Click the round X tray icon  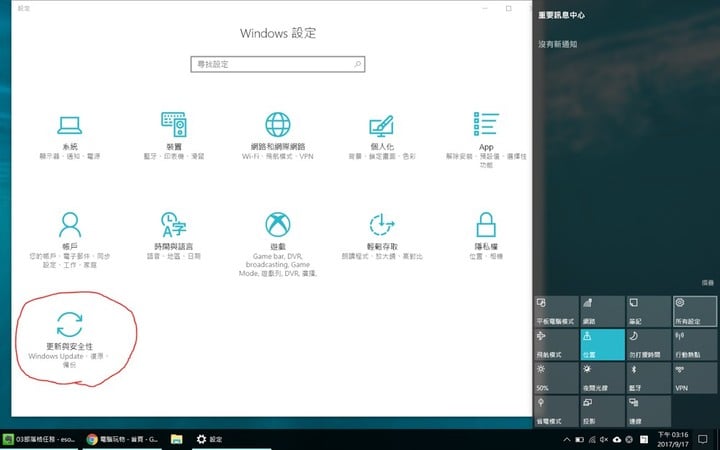[x=630, y=439]
